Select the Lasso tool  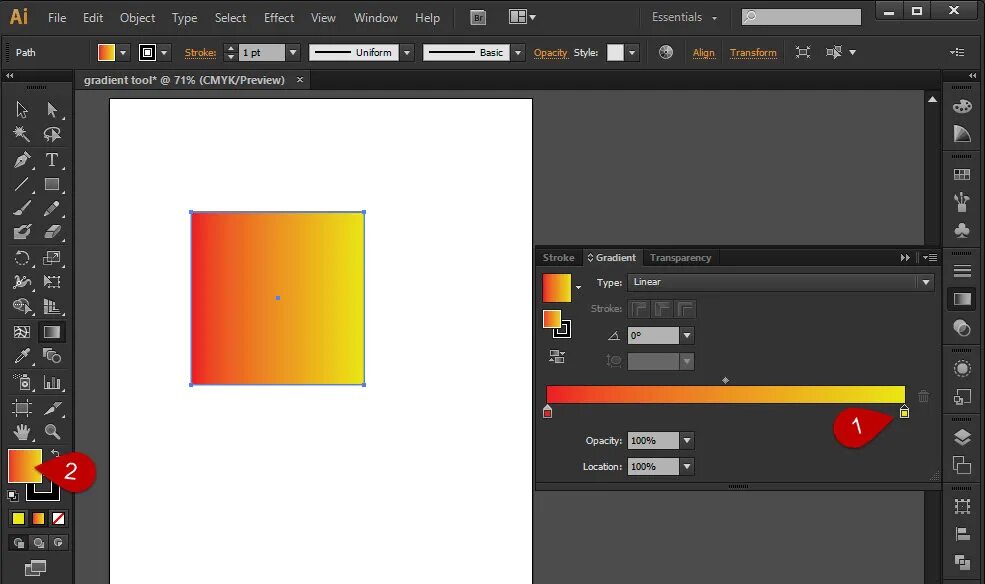(52, 134)
